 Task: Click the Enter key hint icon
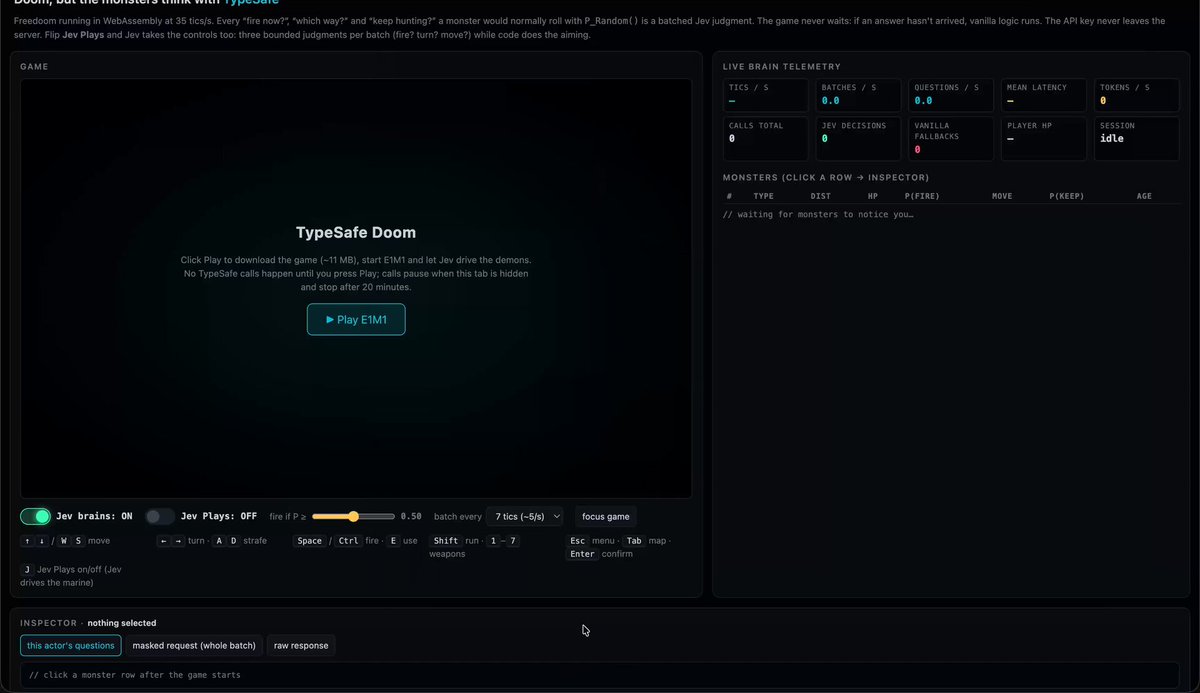[x=582, y=553]
